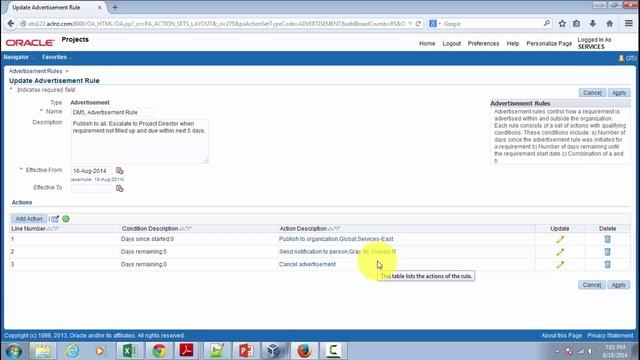Image resolution: width=640 pixels, height=360 pixels.
Task: Click the Oracle logo
Action: click(x=30, y=42)
